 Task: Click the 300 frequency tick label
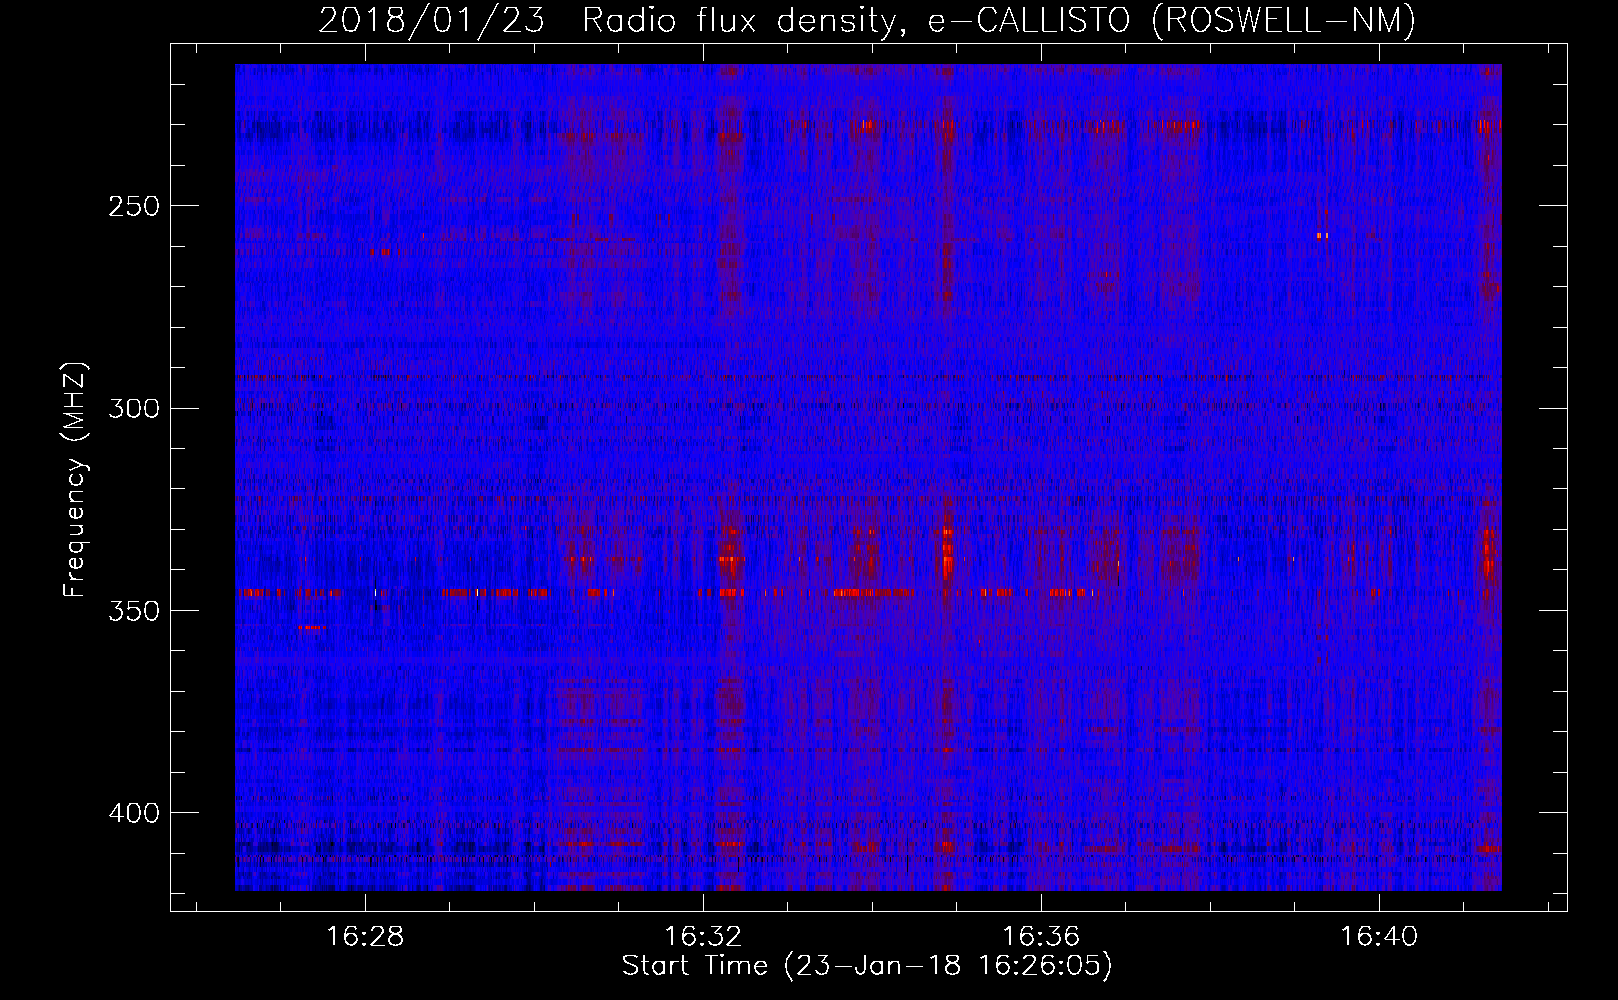coord(133,408)
